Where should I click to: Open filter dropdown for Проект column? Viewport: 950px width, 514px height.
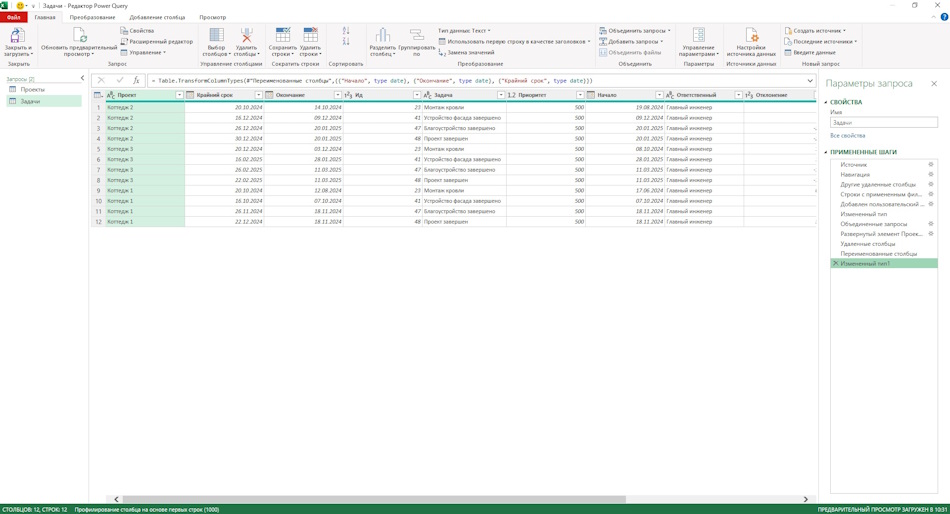179,95
